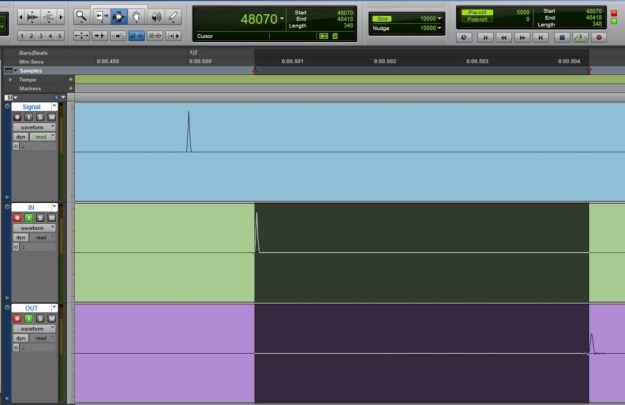Toggle Post-roll in transport
This screenshot has width=625, height=405.
(x=477, y=19)
